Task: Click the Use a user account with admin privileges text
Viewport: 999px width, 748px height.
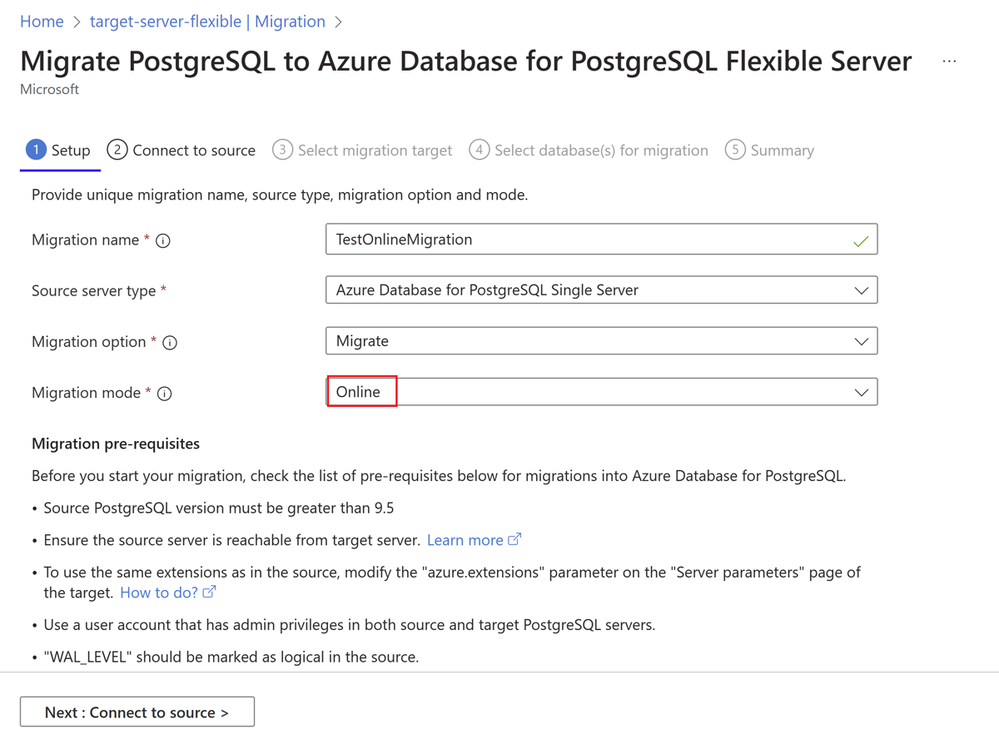Action: [x=349, y=625]
